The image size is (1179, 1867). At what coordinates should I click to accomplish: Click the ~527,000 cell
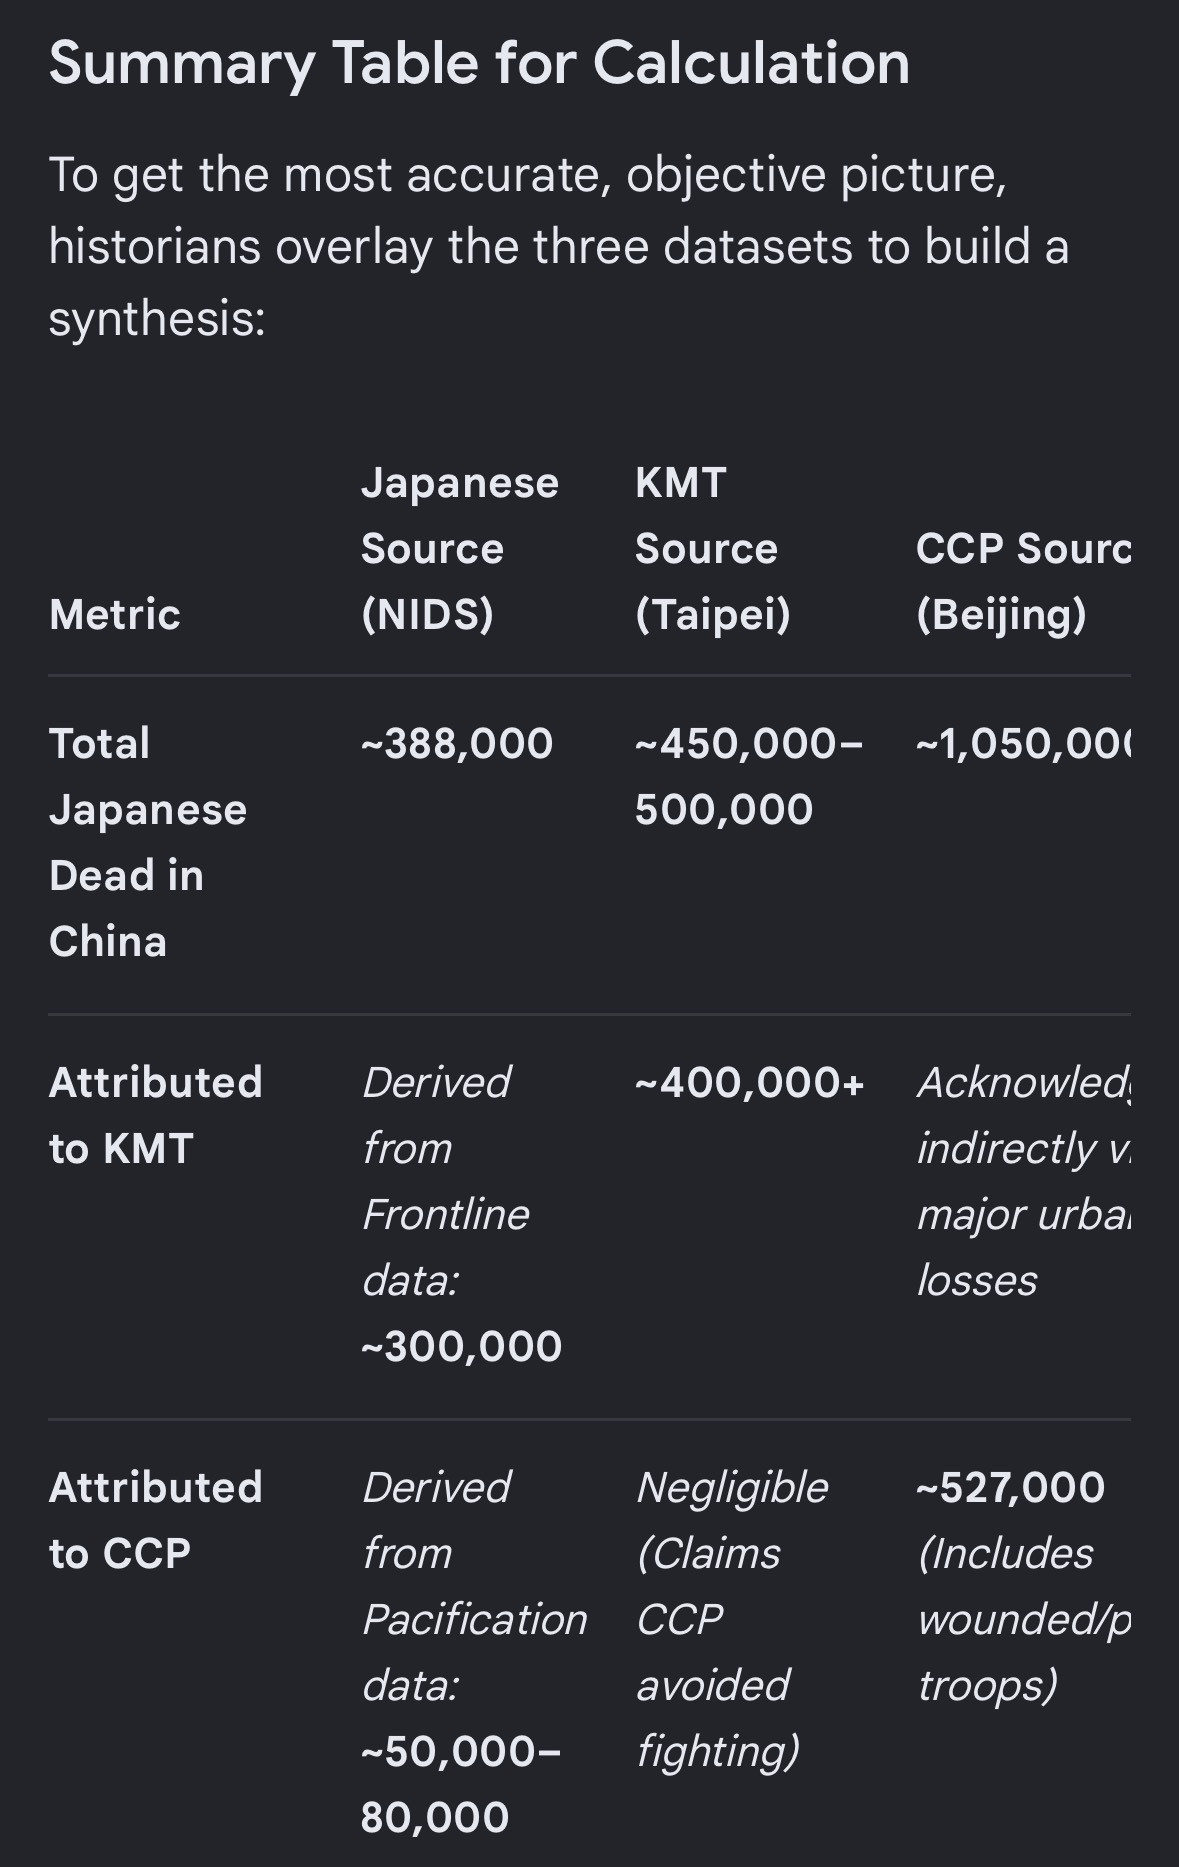(1011, 1487)
